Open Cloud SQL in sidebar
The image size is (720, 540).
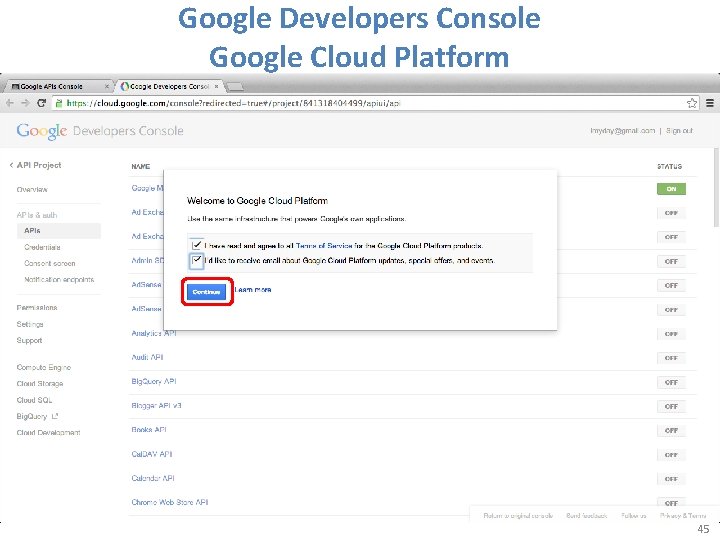34,400
